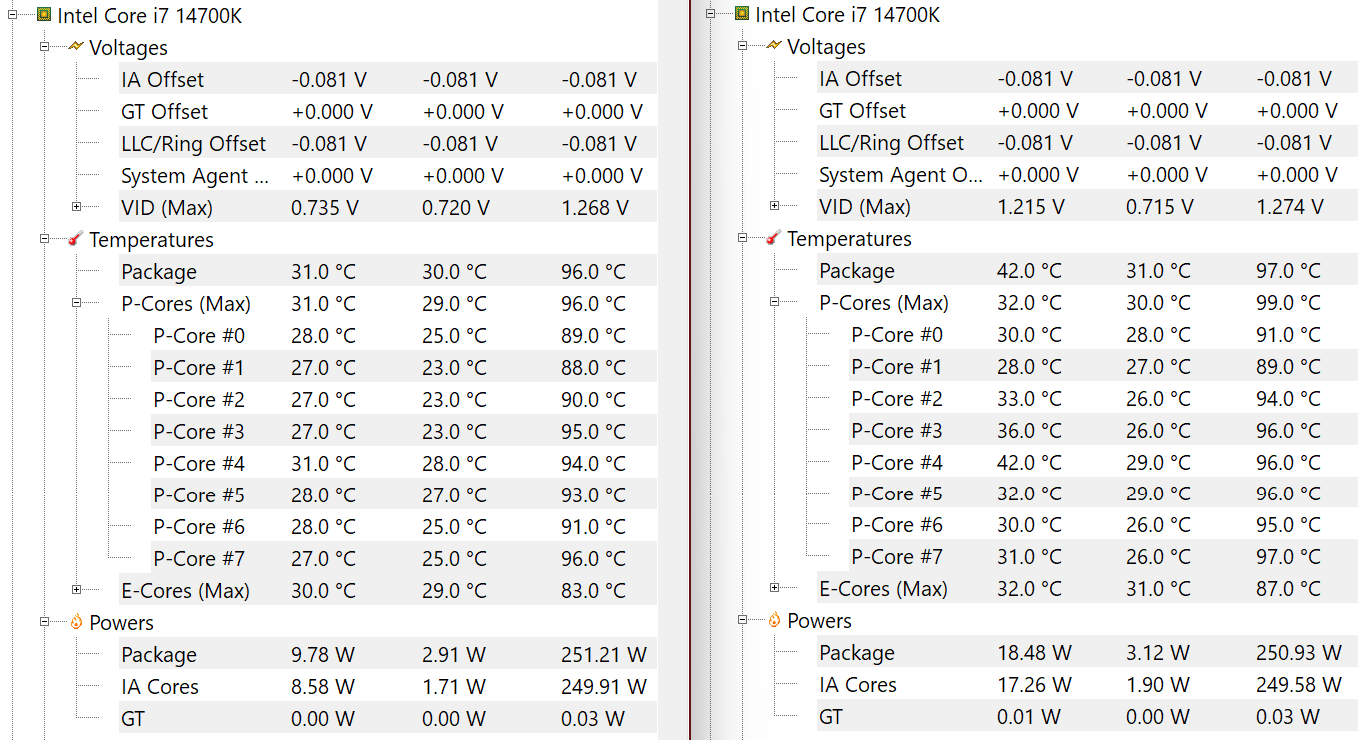Select the VID (Max) label in the left panel
Viewport: 1358px width, 740px height.
point(166,208)
